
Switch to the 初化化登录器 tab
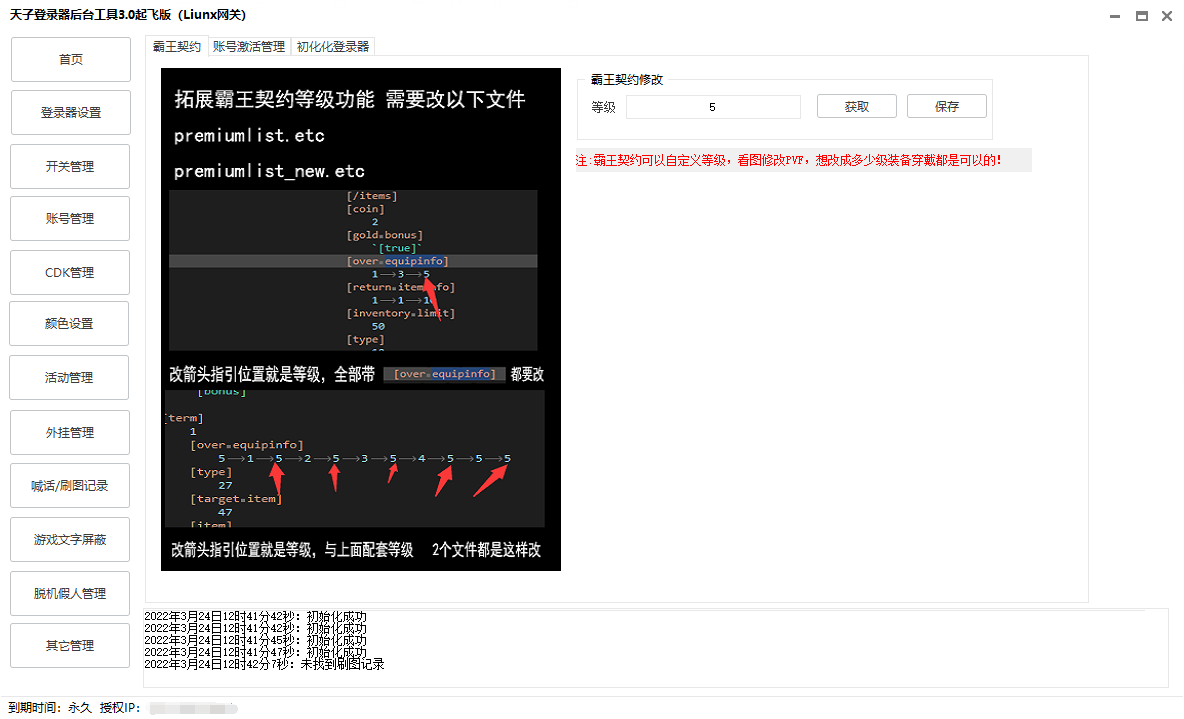tap(333, 47)
